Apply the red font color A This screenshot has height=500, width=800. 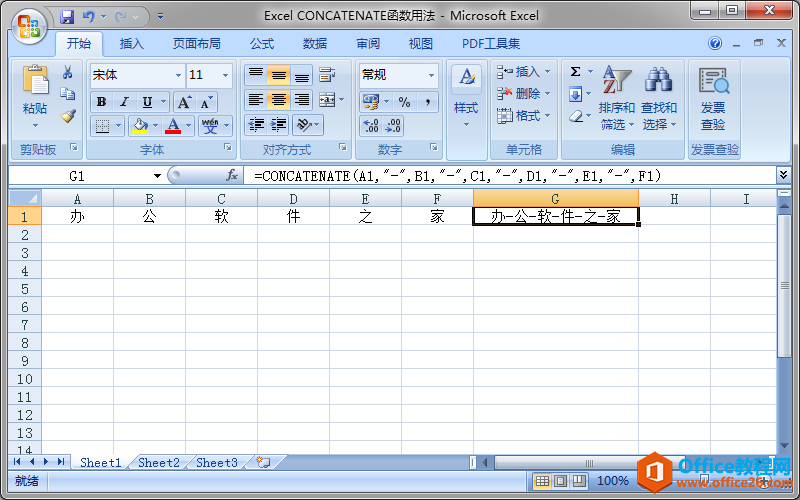click(x=173, y=125)
